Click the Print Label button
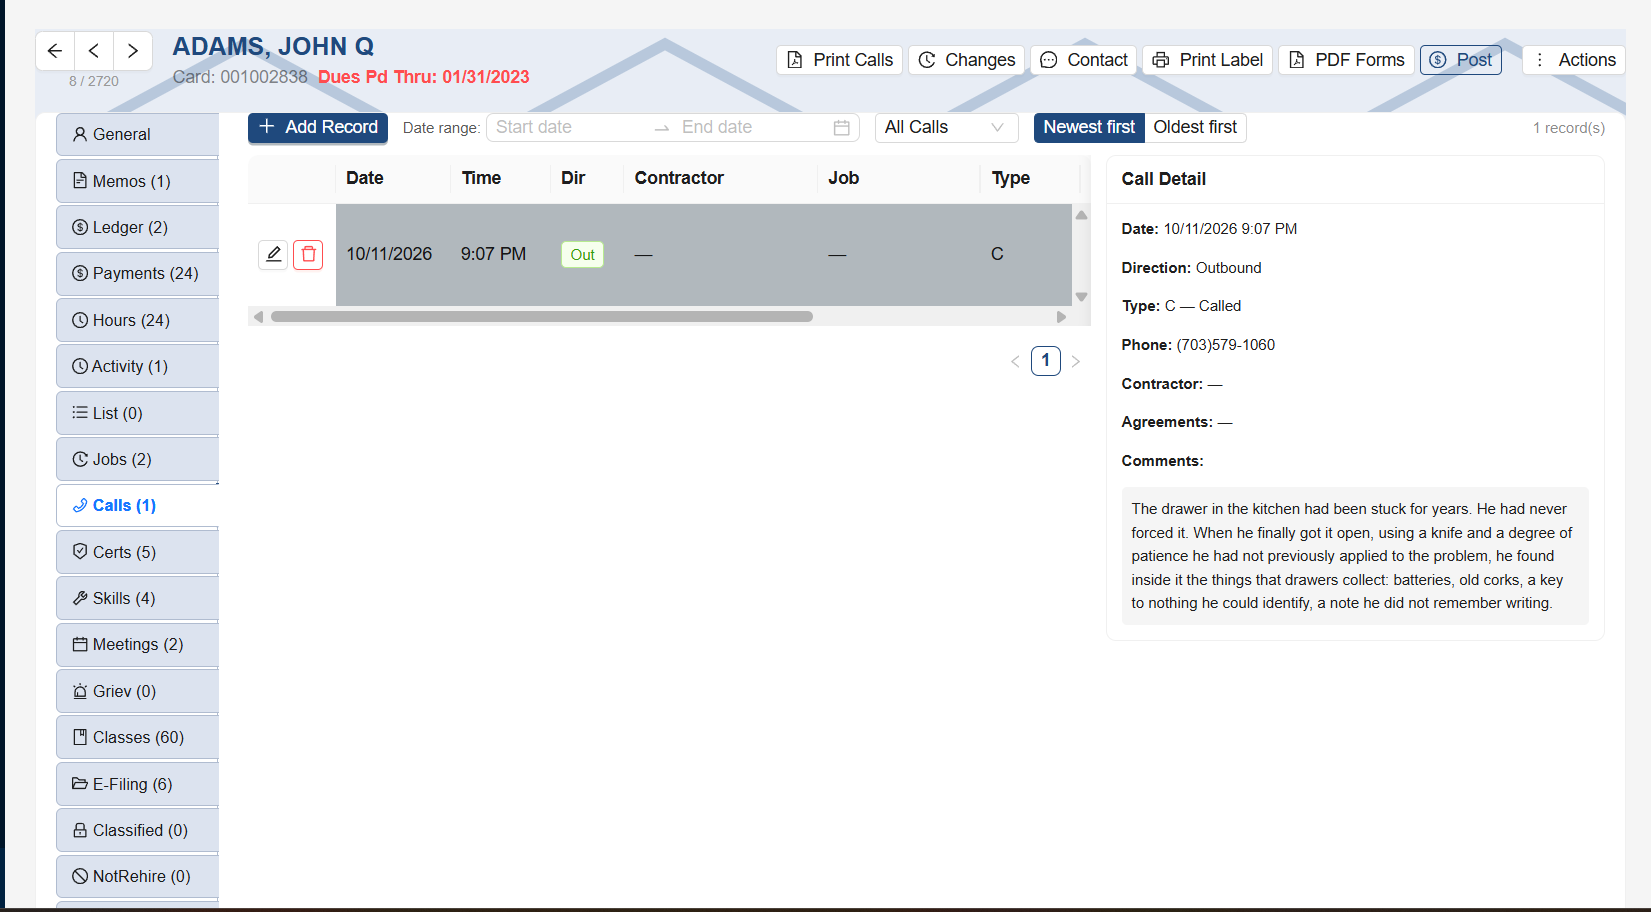Viewport: 1651px width, 912px height. point(1208,60)
